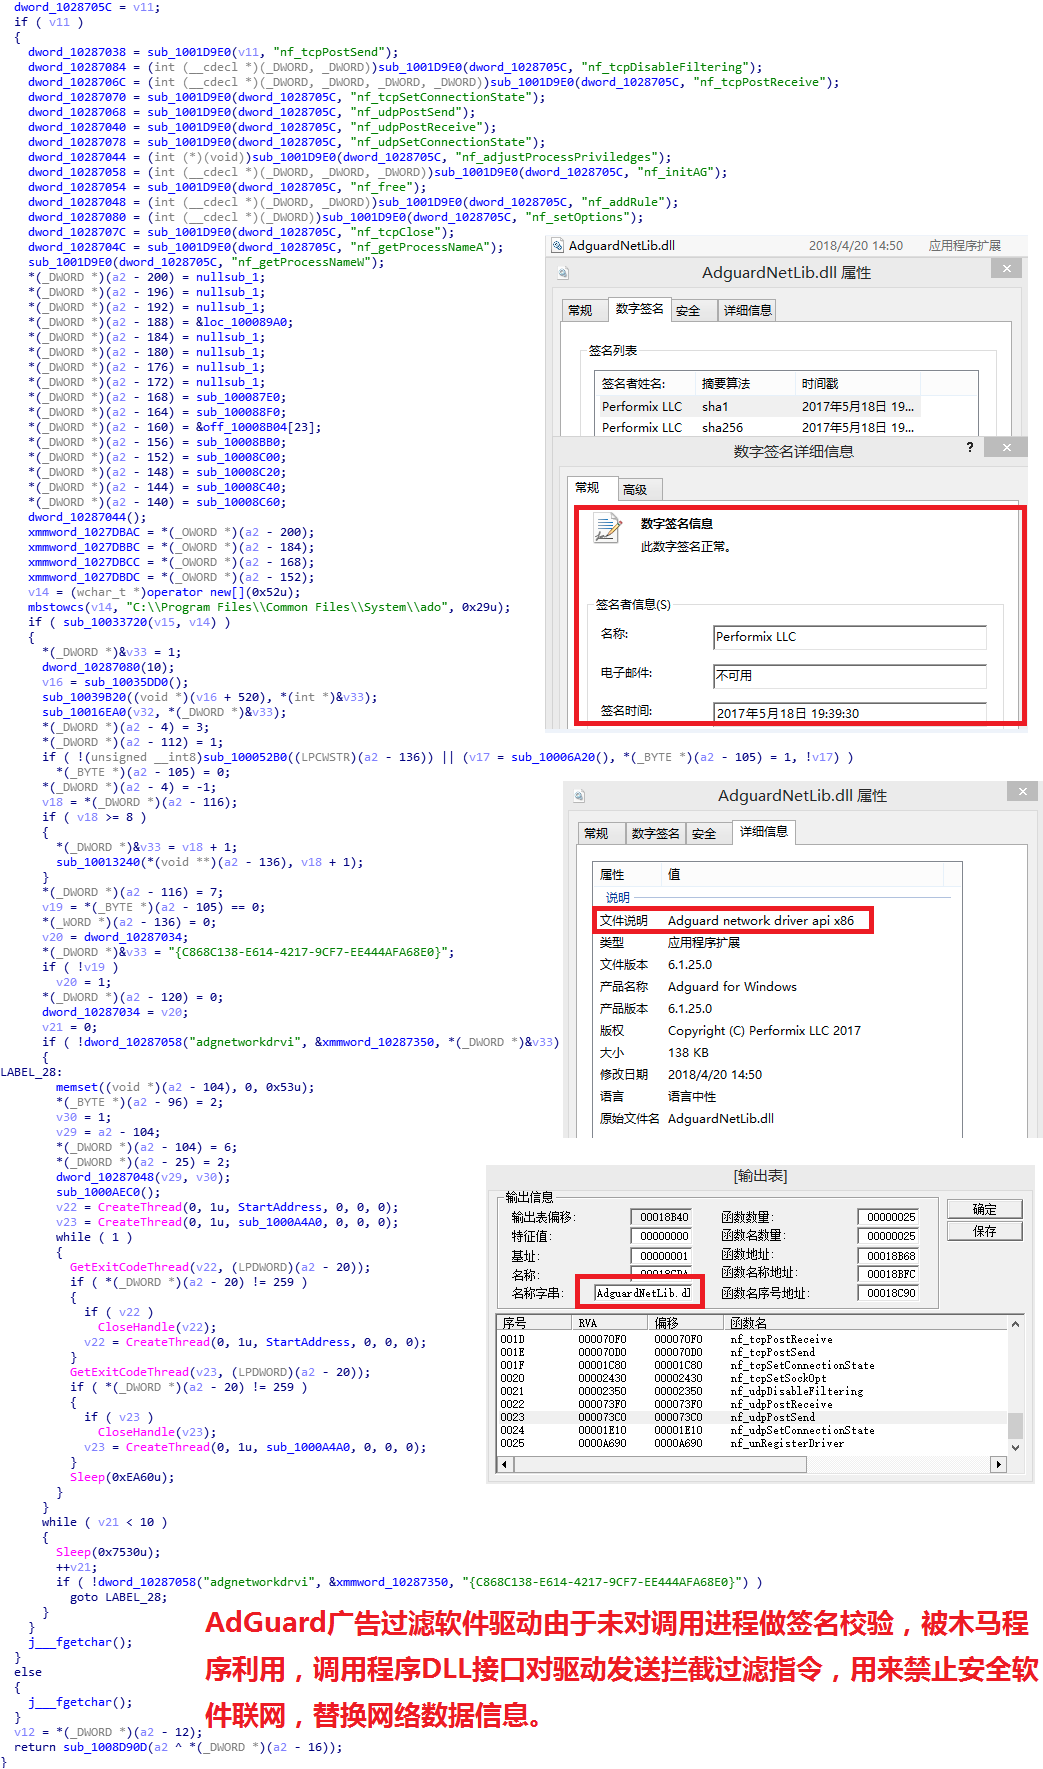The image size is (1043, 1769).
Task: Click the 确定 button in export table
Action: [x=984, y=1209]
